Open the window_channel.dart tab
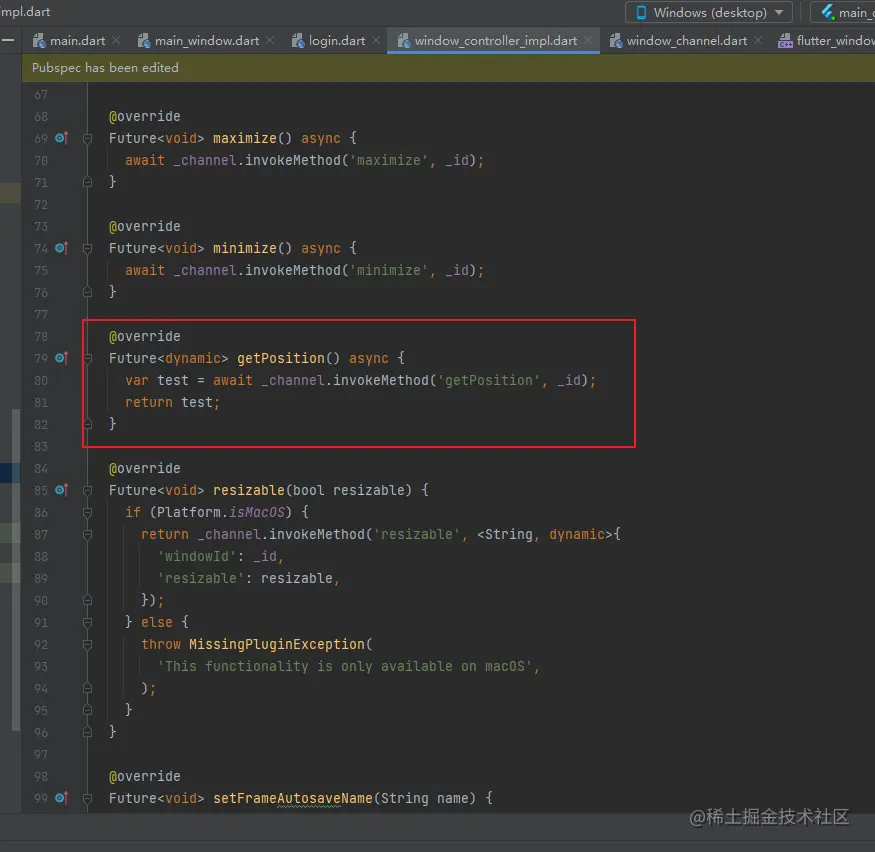 pyautogui.click(x=686, y=41)
